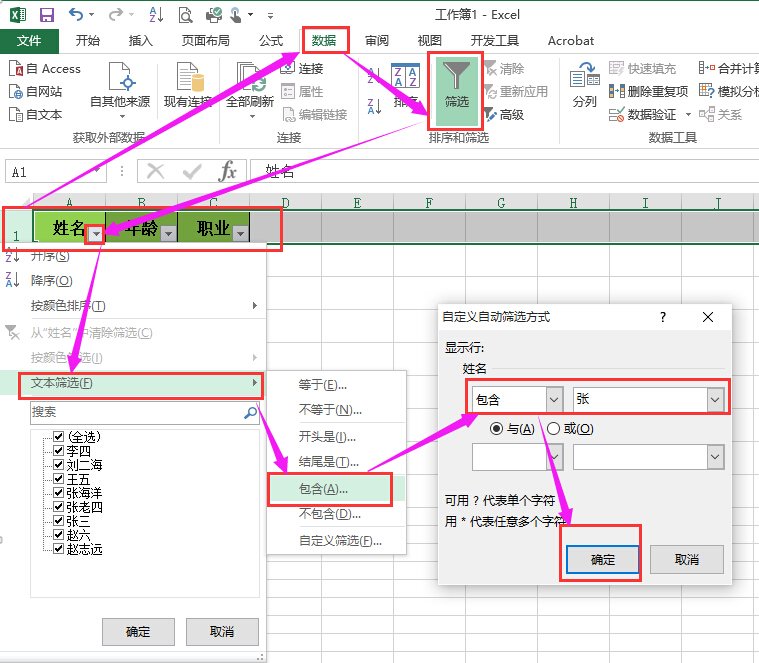Open the 包含 condition dropdown

coord(555,400)
